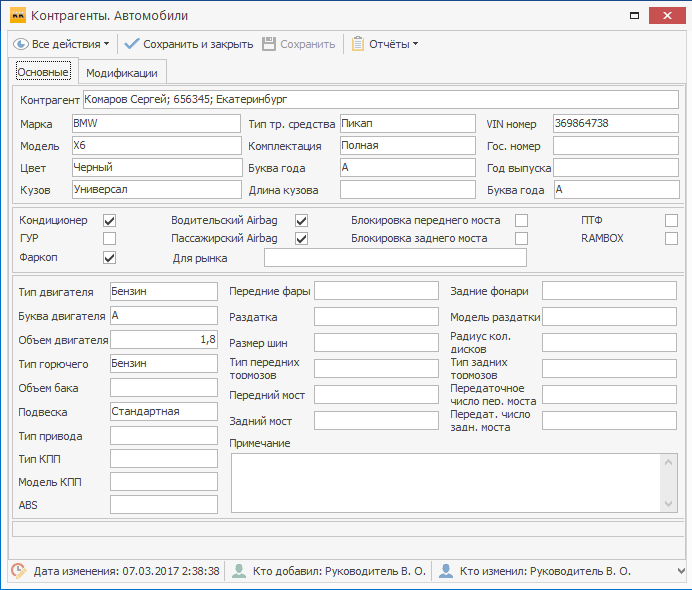Image resolution: width=692 pixels, height=590 pixels.
Task: Click the Сохранить button
Action: pos(299,44)
